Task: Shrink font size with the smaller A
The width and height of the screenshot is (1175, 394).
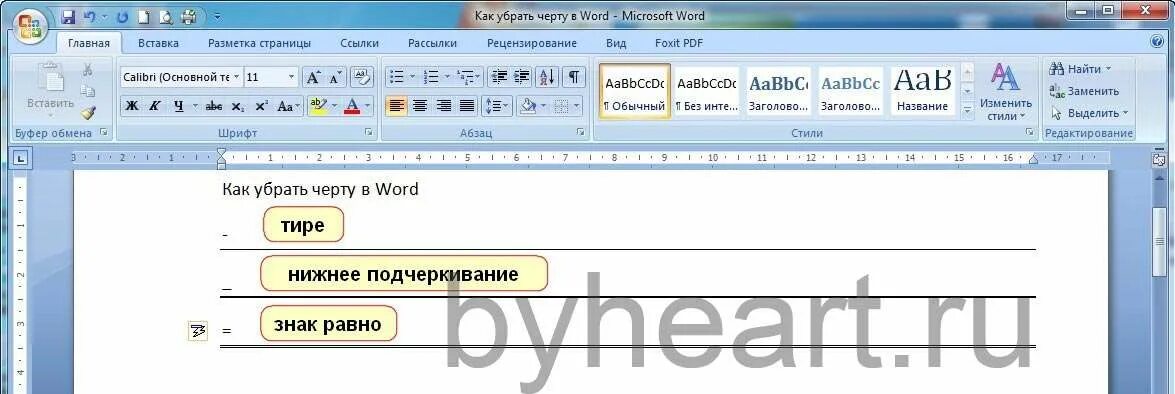Action: [x=335, y=77]
